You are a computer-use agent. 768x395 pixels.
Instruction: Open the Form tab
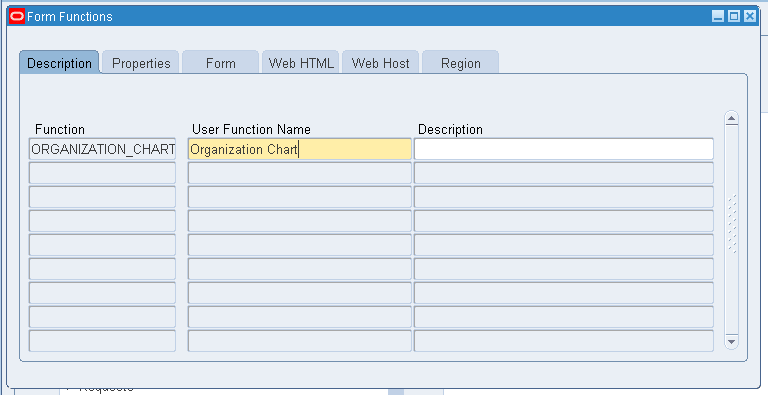[220, 63]
